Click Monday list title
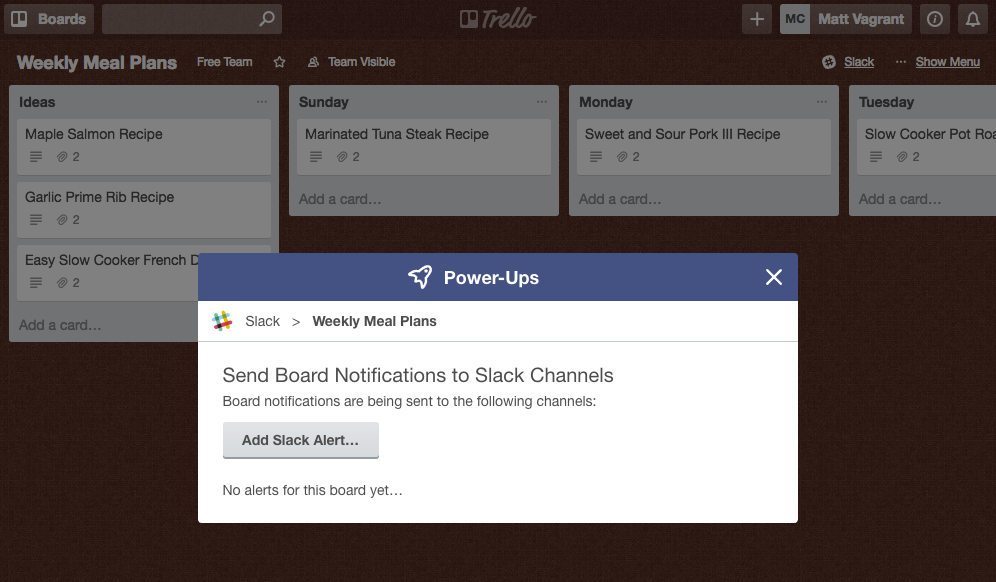This screenshot has height=582, width=996. click(x=605, y=102)
